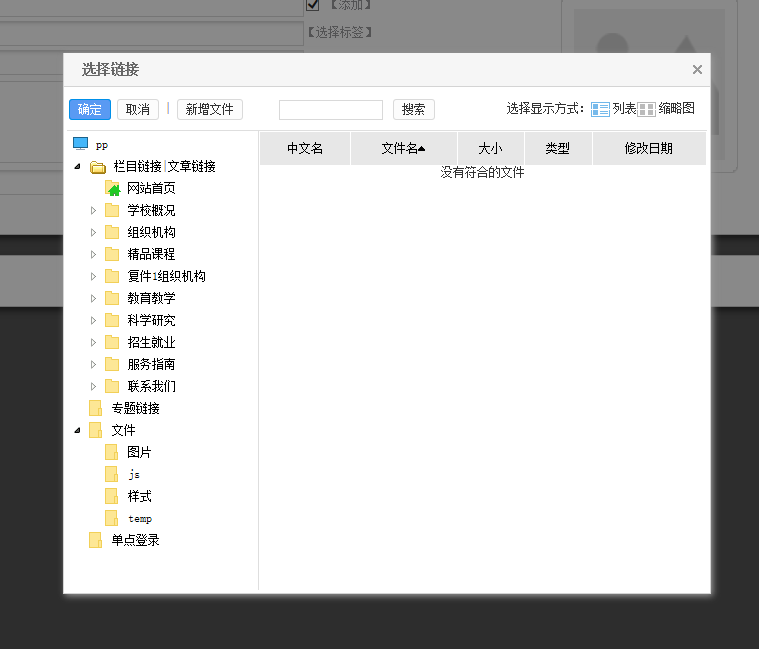Click 【选择标签】 link in background page
This screenshot has width=759, height=649.
[340, 32]
